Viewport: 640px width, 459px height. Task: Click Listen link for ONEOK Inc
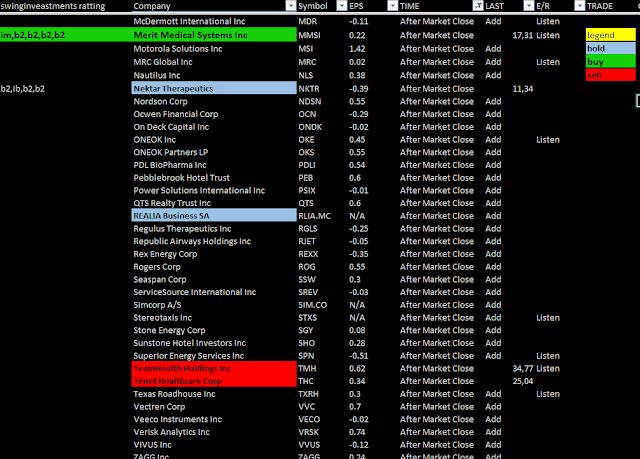pyautogui.click(x=548, y=140)
